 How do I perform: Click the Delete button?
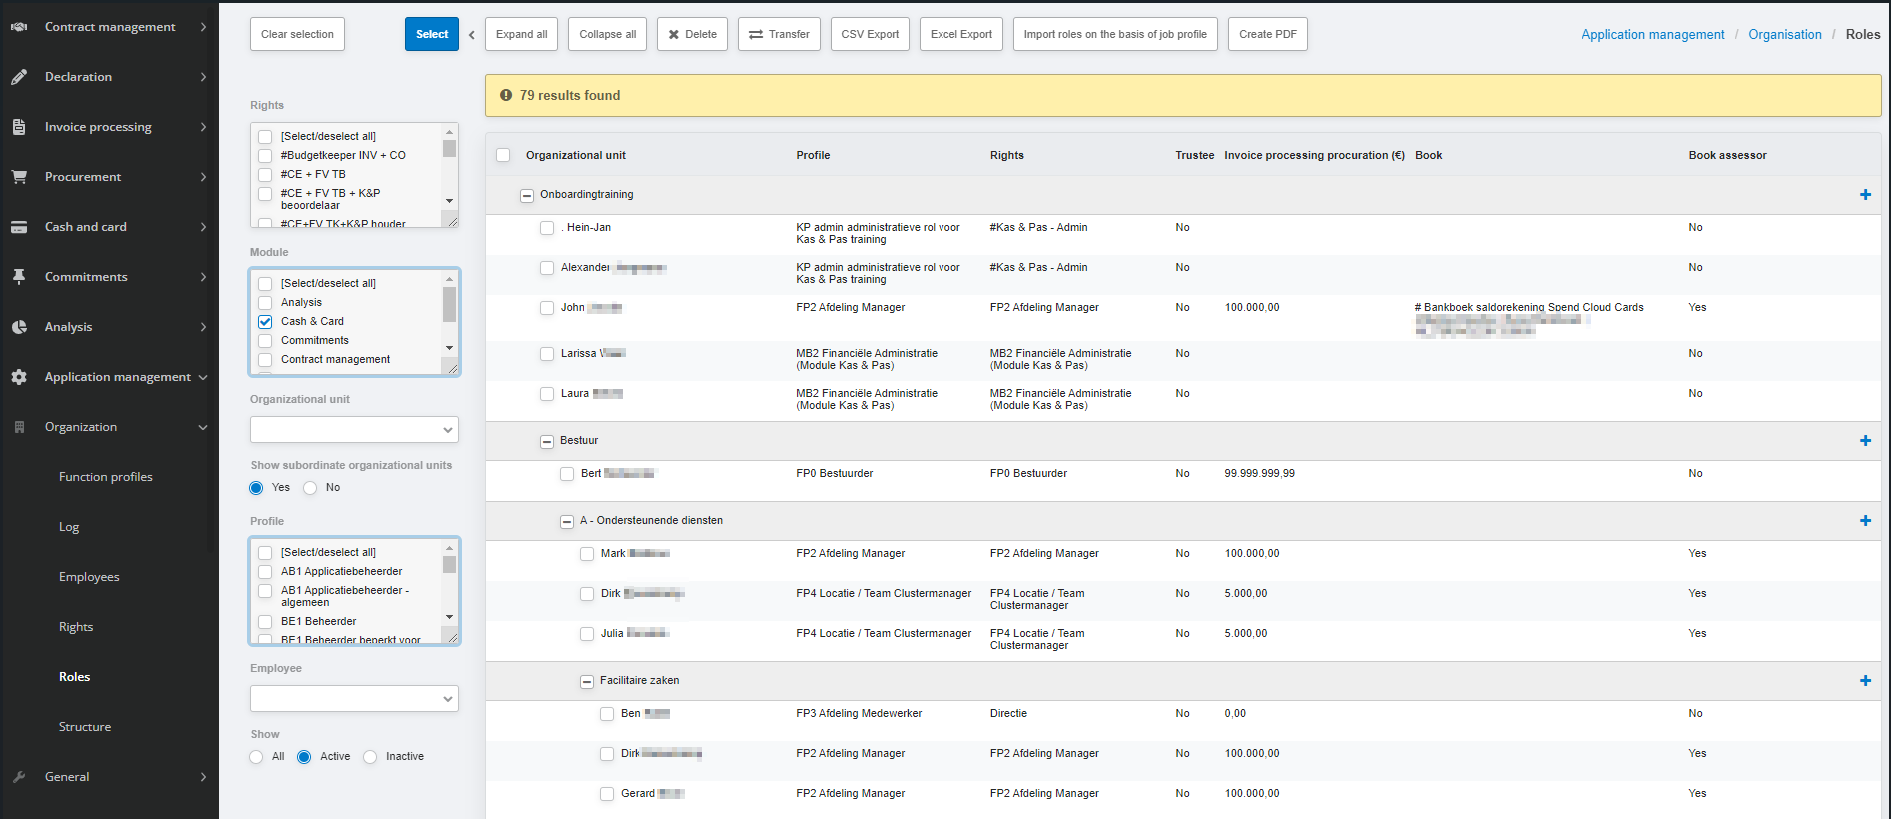[693, 34]
